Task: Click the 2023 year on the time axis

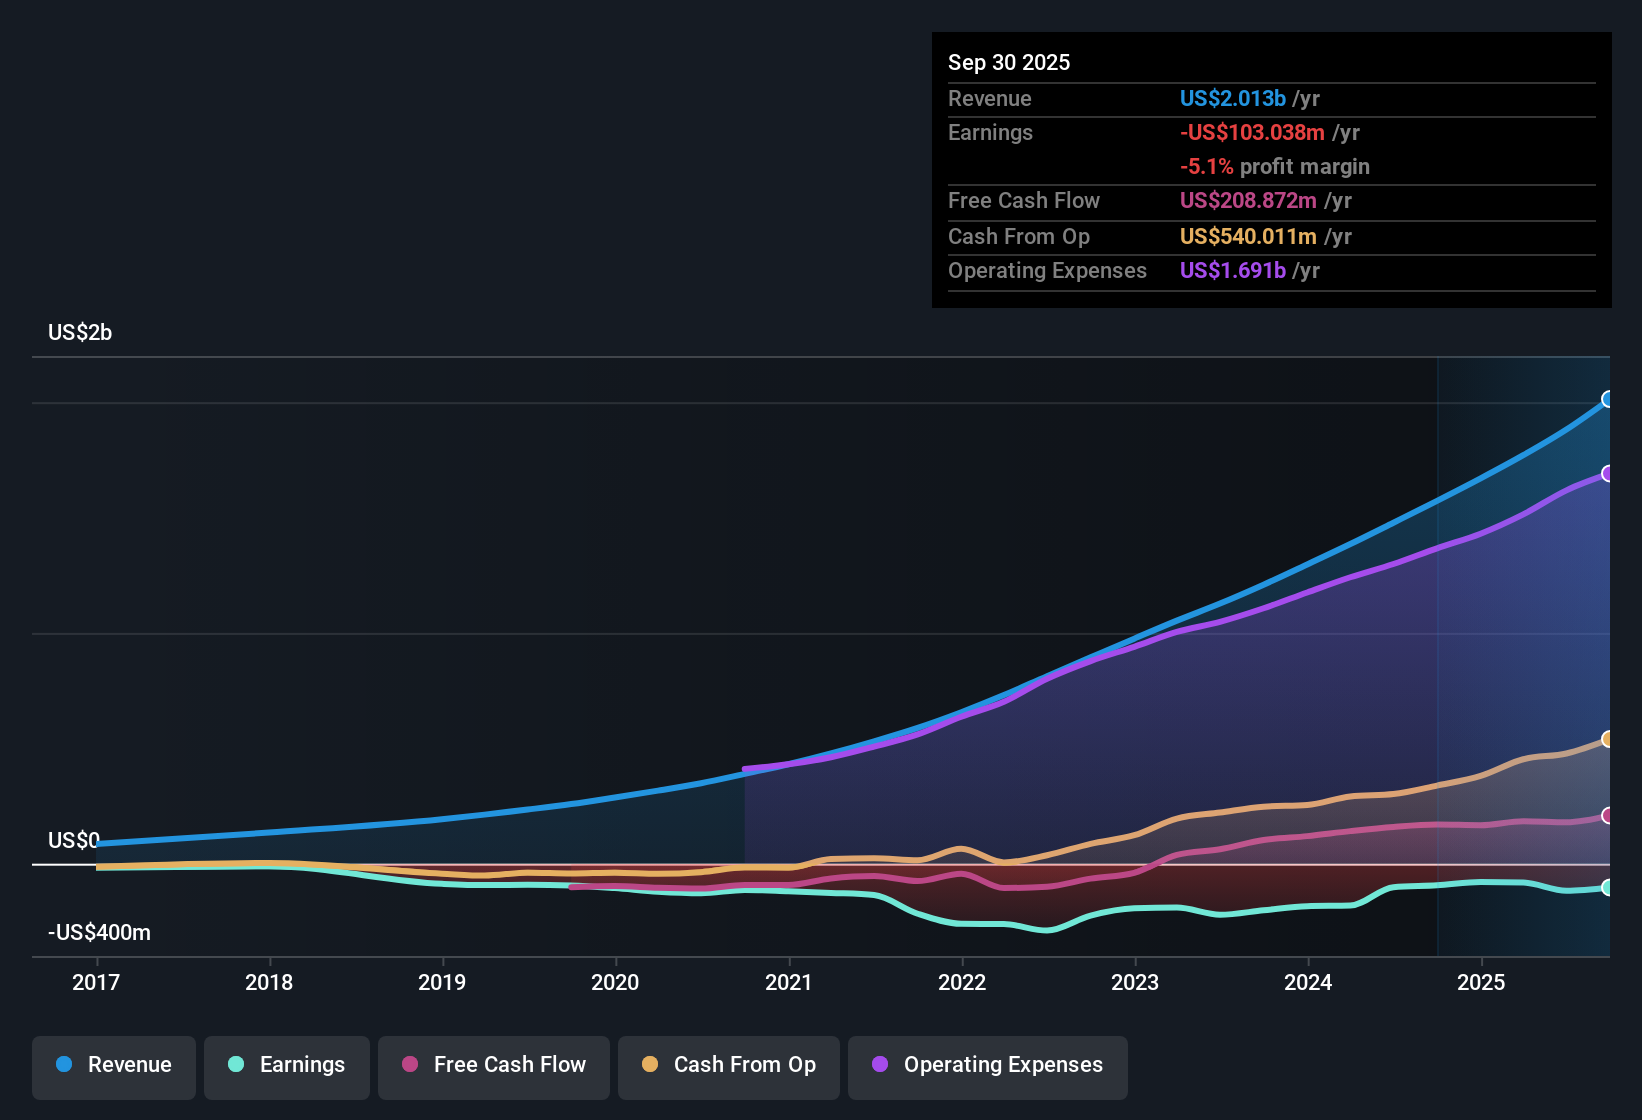Action: [1135, 982]
